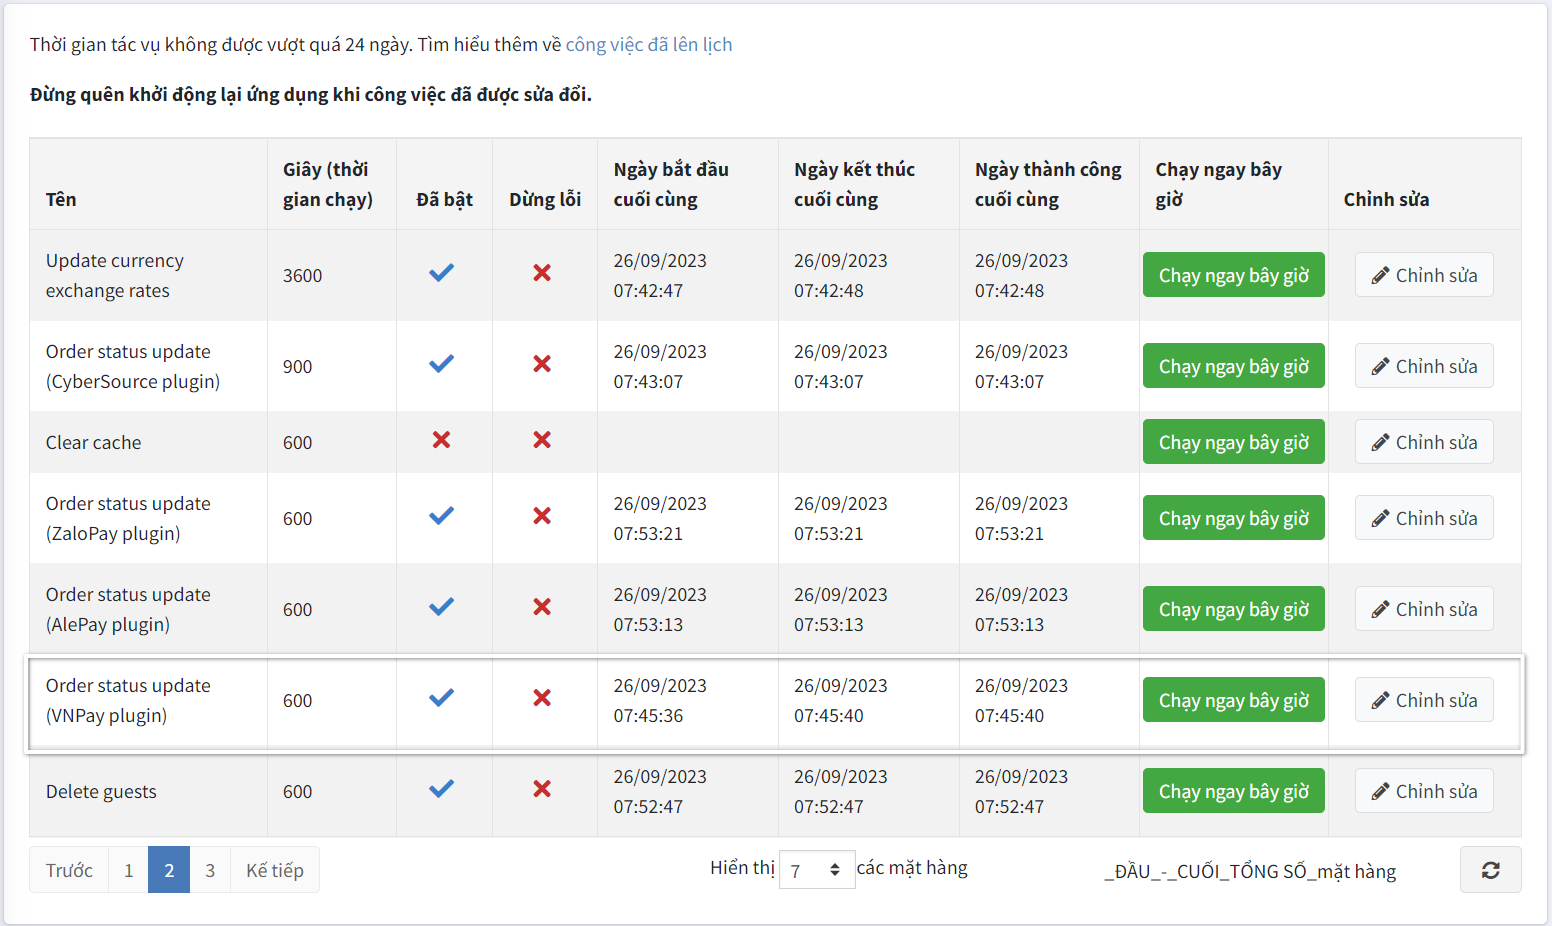1552x926 pixels.
Task: Run AlePay order status update now
Action: pyautogui.click(x=1233, y=609)
